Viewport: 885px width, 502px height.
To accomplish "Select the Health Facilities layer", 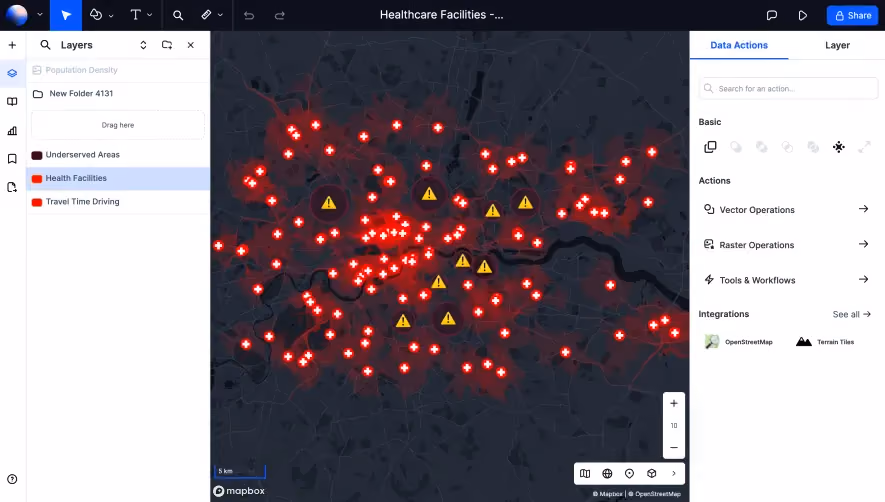I will 118,178.
